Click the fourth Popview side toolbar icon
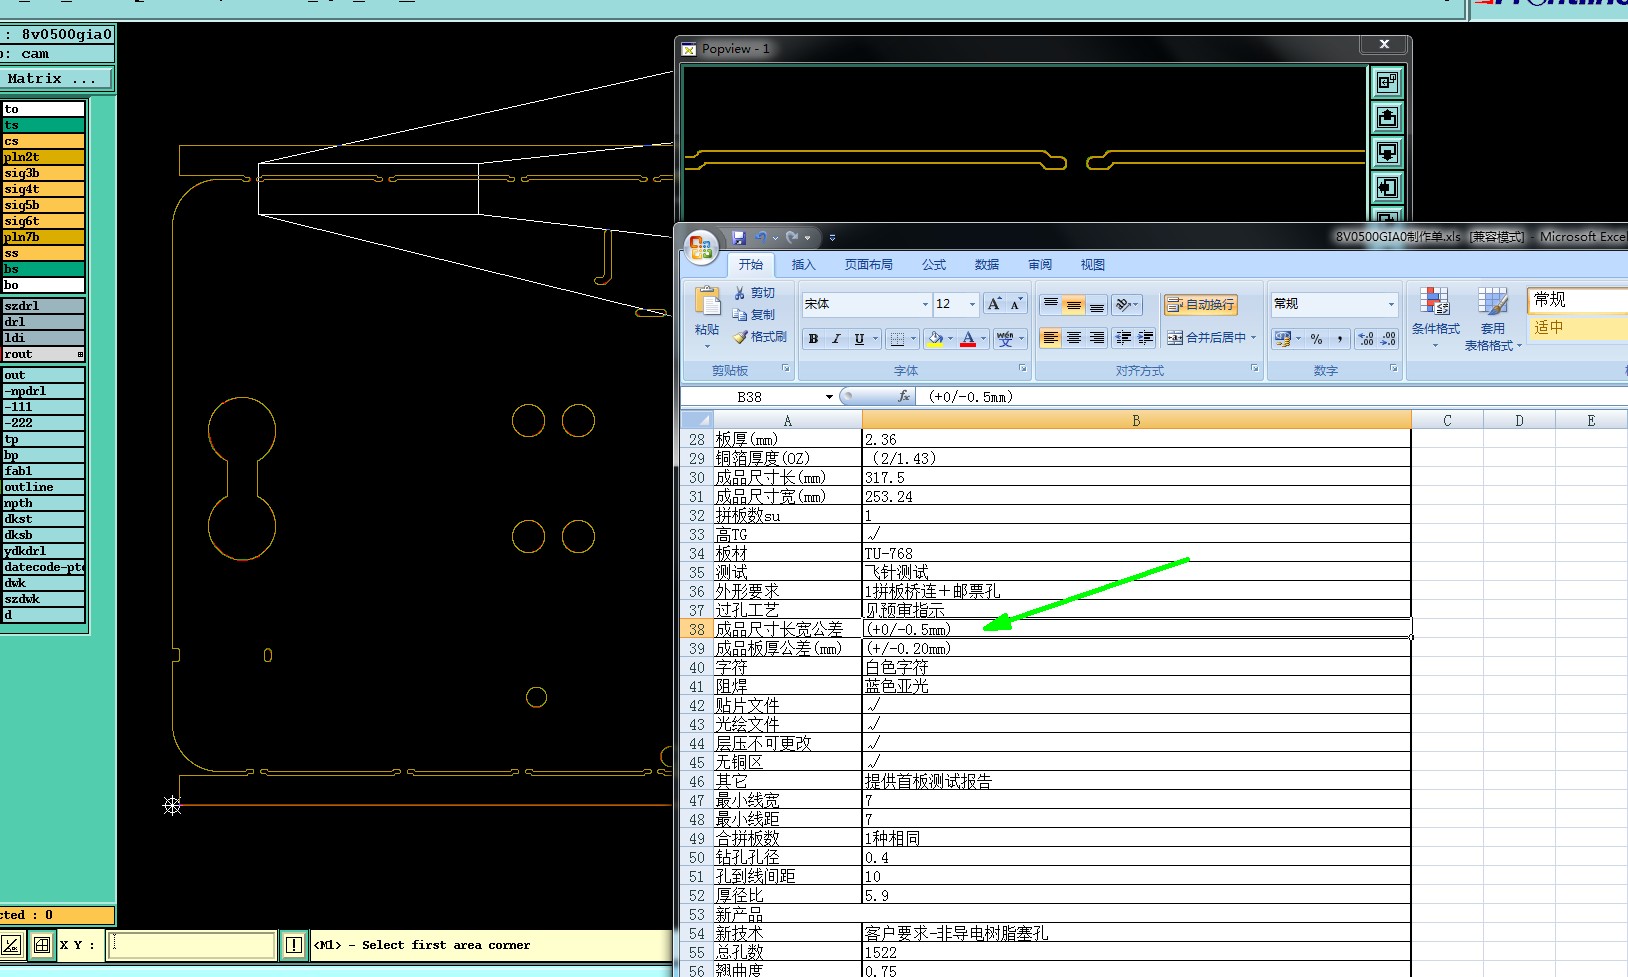This screenshot has width=1628, height=977. coord(1387,187)
